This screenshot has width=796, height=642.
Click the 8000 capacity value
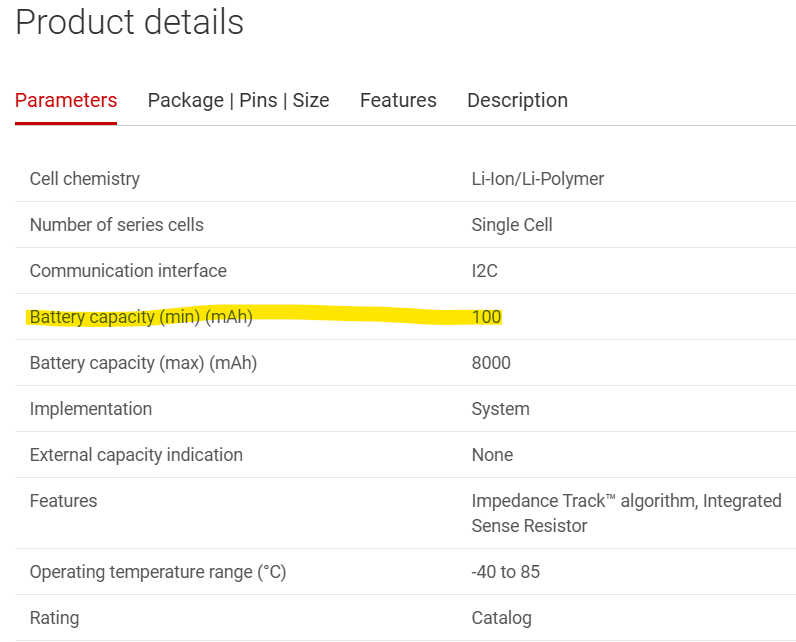[491, 363]
